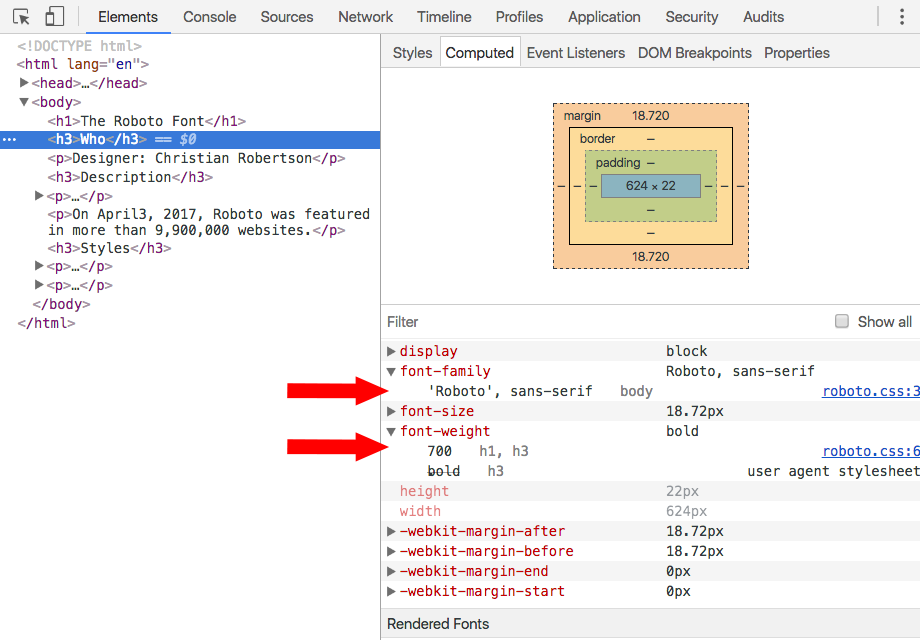Open the Sources panel tab
Image resolution: width=920 pixels, height=640 pixels.
[287, 17]
